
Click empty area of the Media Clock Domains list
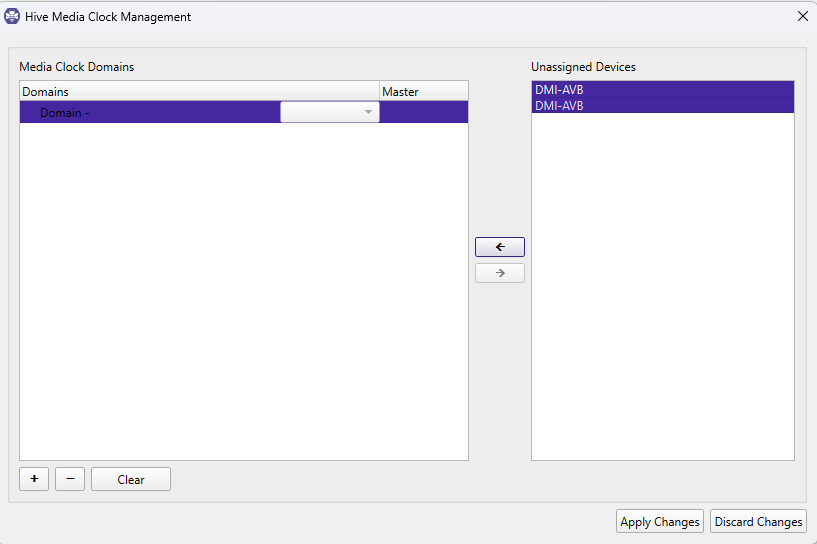tap(243, 300)
